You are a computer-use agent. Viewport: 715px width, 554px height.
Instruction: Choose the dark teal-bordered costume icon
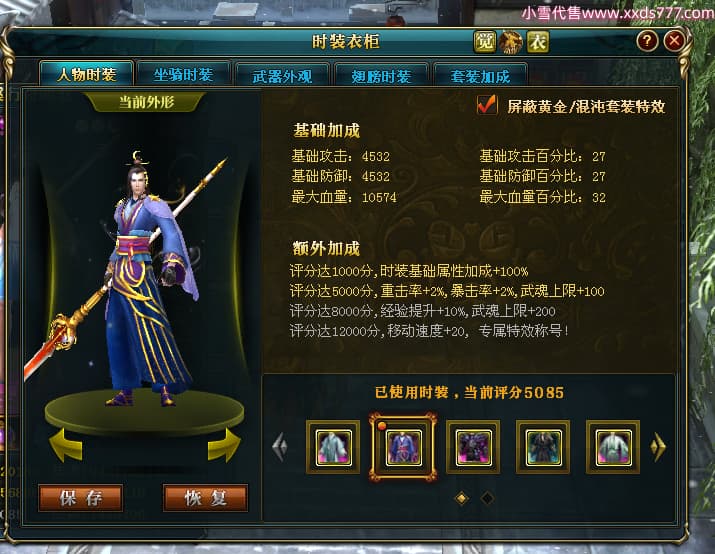(x=543, y=447)
